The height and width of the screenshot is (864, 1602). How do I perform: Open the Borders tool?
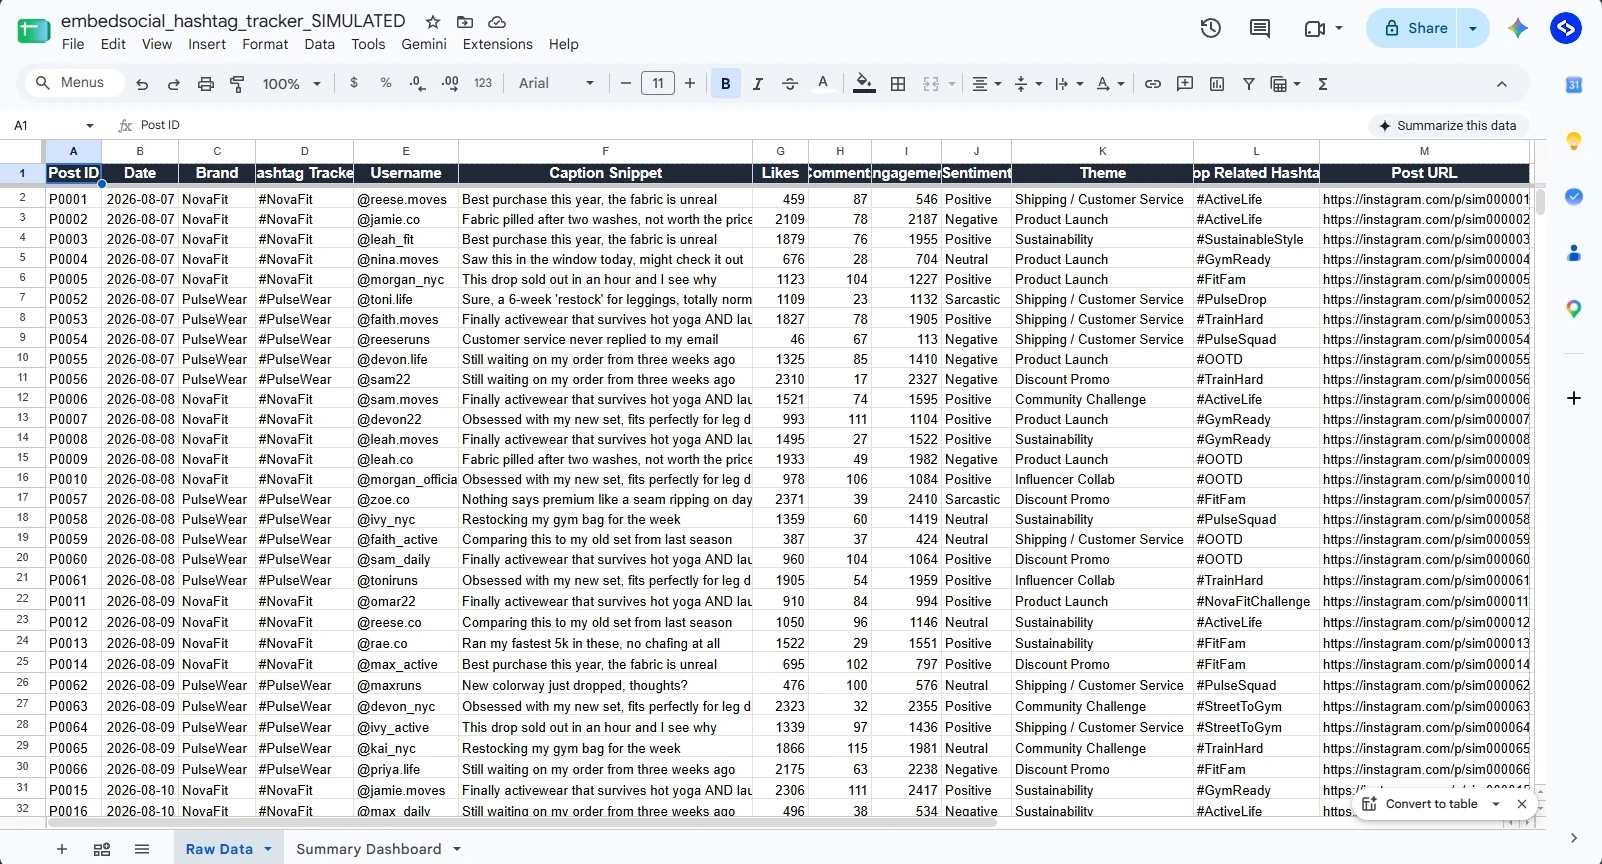(x=898, y=84)
